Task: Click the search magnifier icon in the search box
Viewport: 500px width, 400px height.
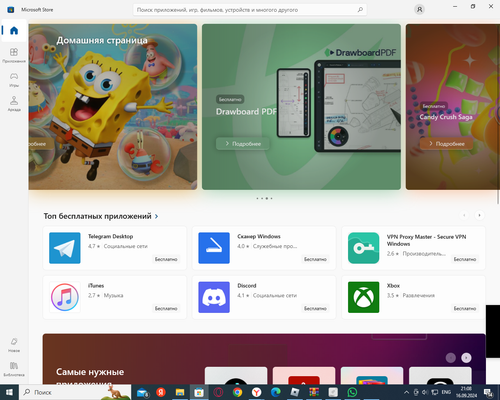Action: click(x=360, y=10)
